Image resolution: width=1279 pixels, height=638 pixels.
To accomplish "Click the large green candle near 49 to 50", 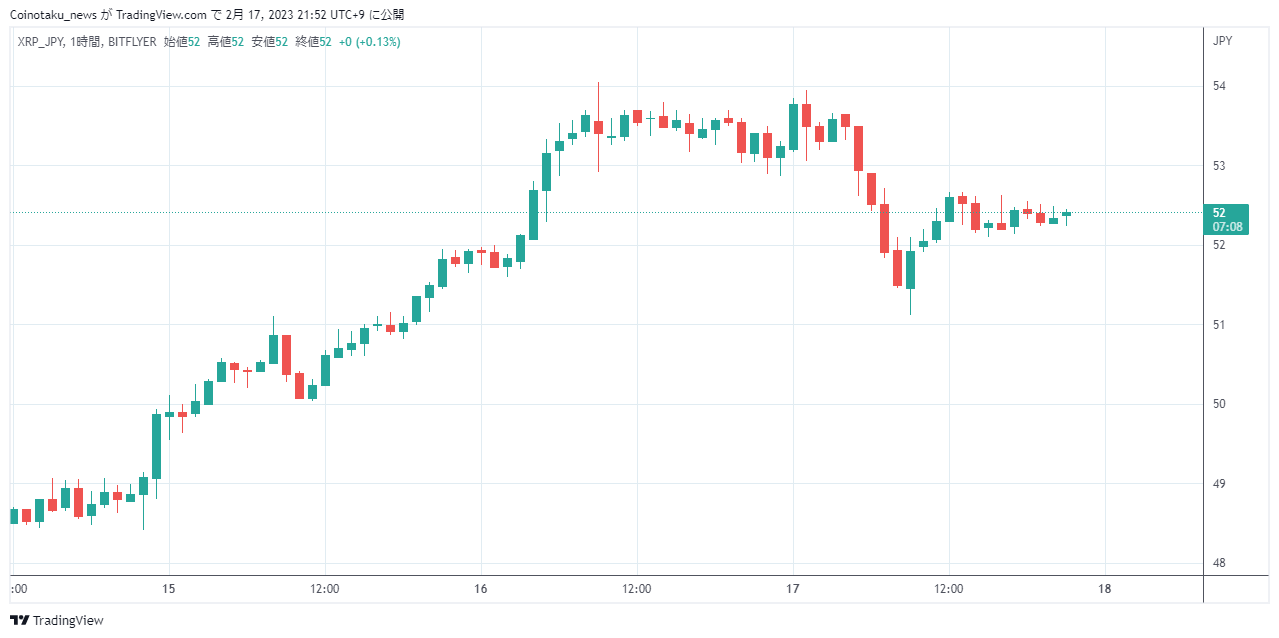I will tap(156, 446).
